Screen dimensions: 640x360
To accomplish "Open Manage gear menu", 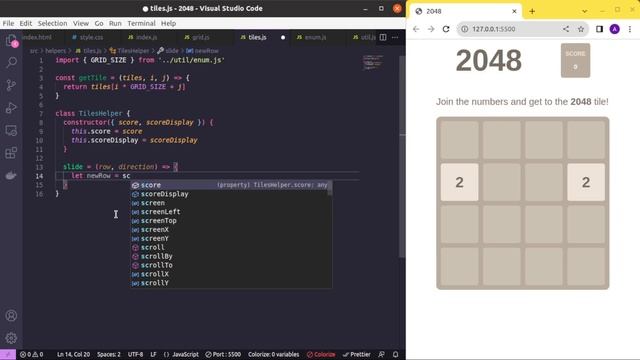I will [11, 338].
